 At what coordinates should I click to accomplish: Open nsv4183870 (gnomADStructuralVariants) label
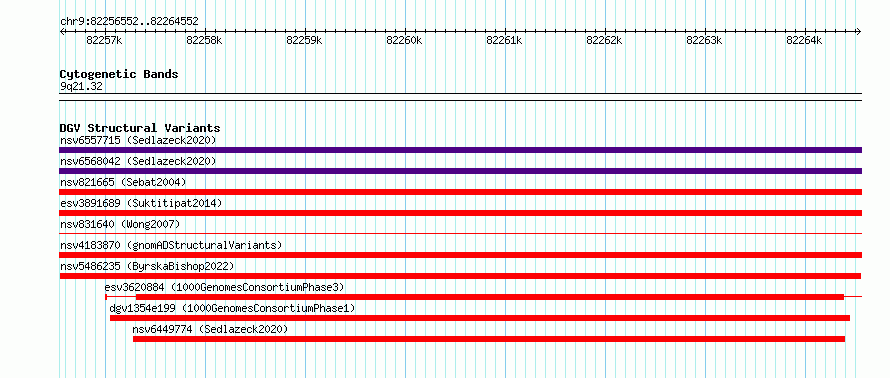[x=171, y=245]
